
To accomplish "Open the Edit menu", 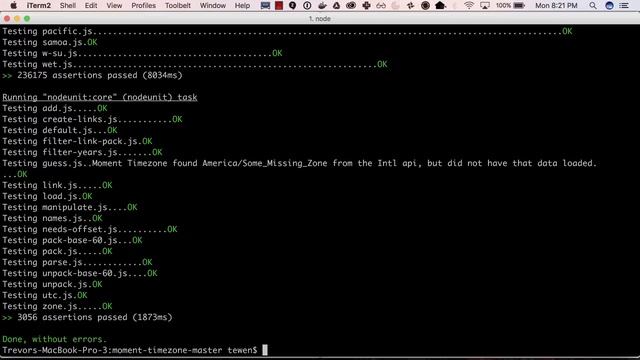I will pyautogui.click(x=91, y=5).
